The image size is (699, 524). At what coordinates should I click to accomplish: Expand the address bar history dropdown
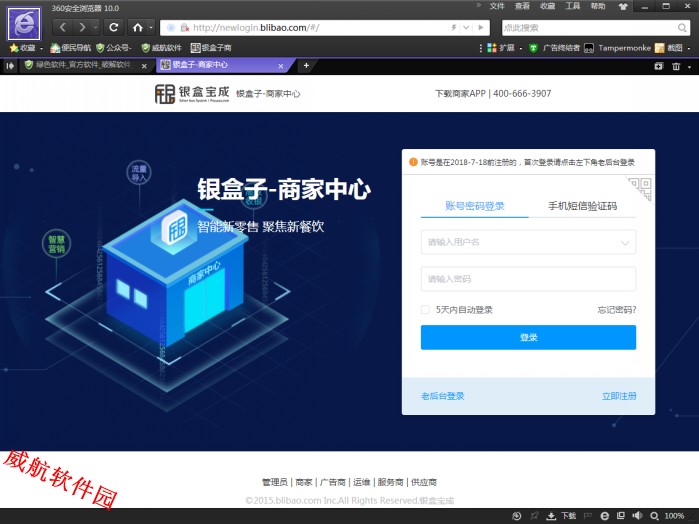[466, 28]
